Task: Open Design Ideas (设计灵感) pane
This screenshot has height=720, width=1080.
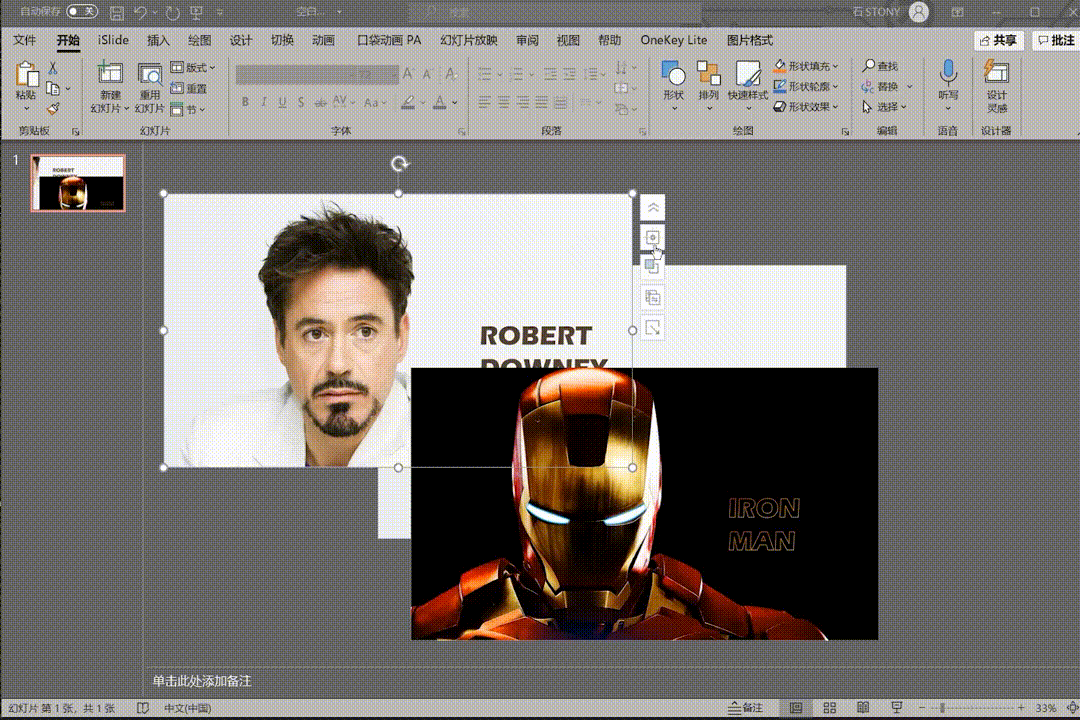Action: [x=997, y=72]
